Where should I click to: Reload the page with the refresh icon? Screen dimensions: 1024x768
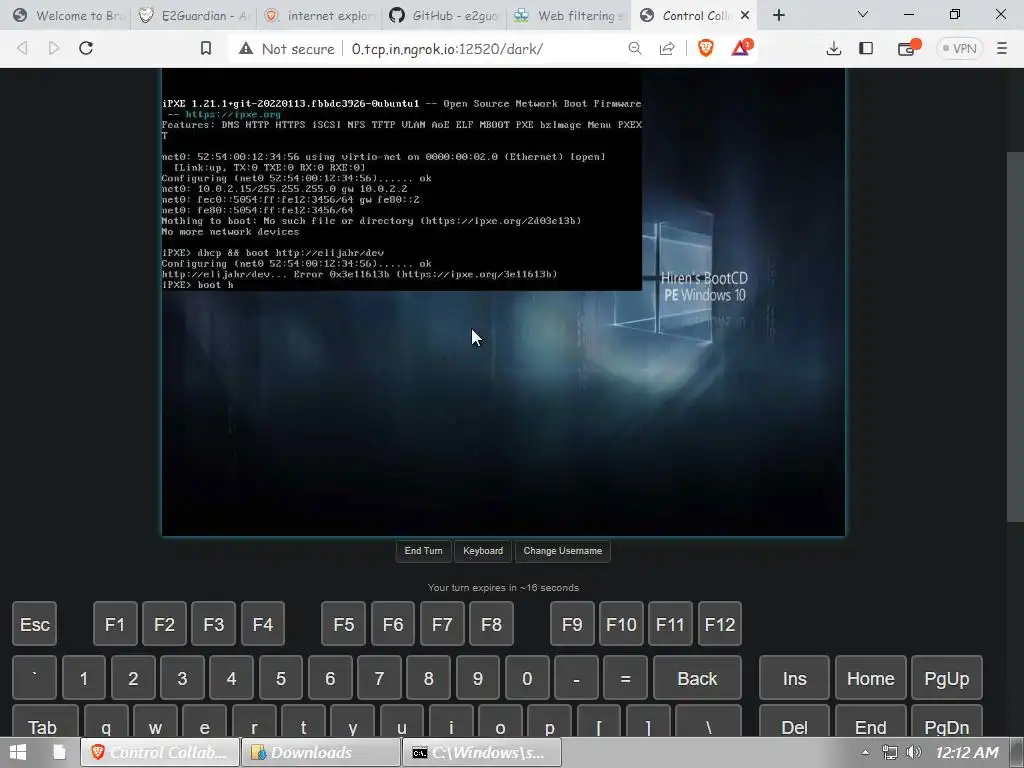point(86,48)
